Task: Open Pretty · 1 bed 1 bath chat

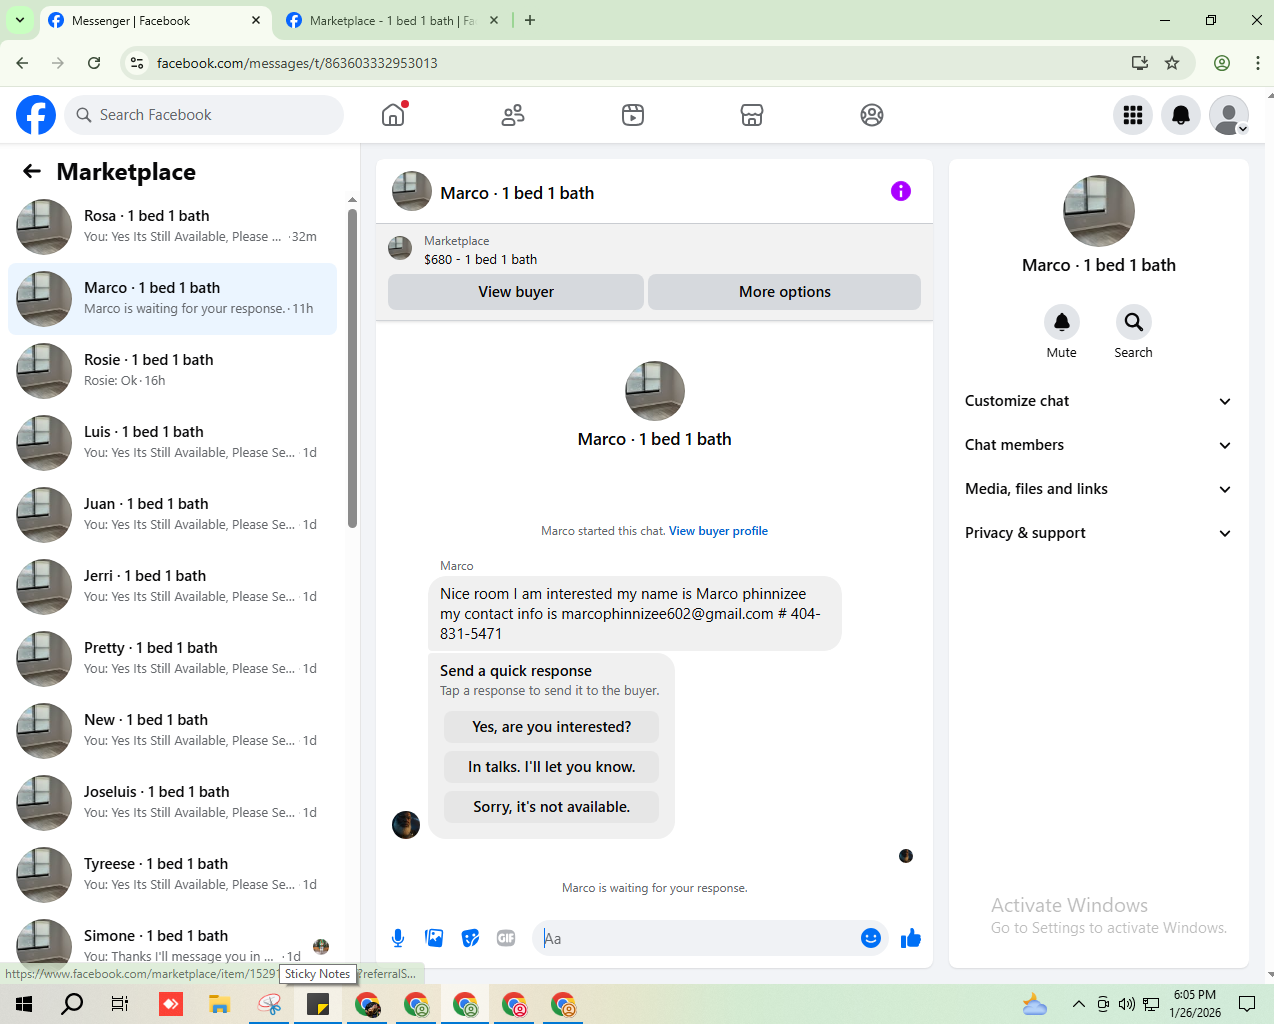Action: (x=172, y=659)
